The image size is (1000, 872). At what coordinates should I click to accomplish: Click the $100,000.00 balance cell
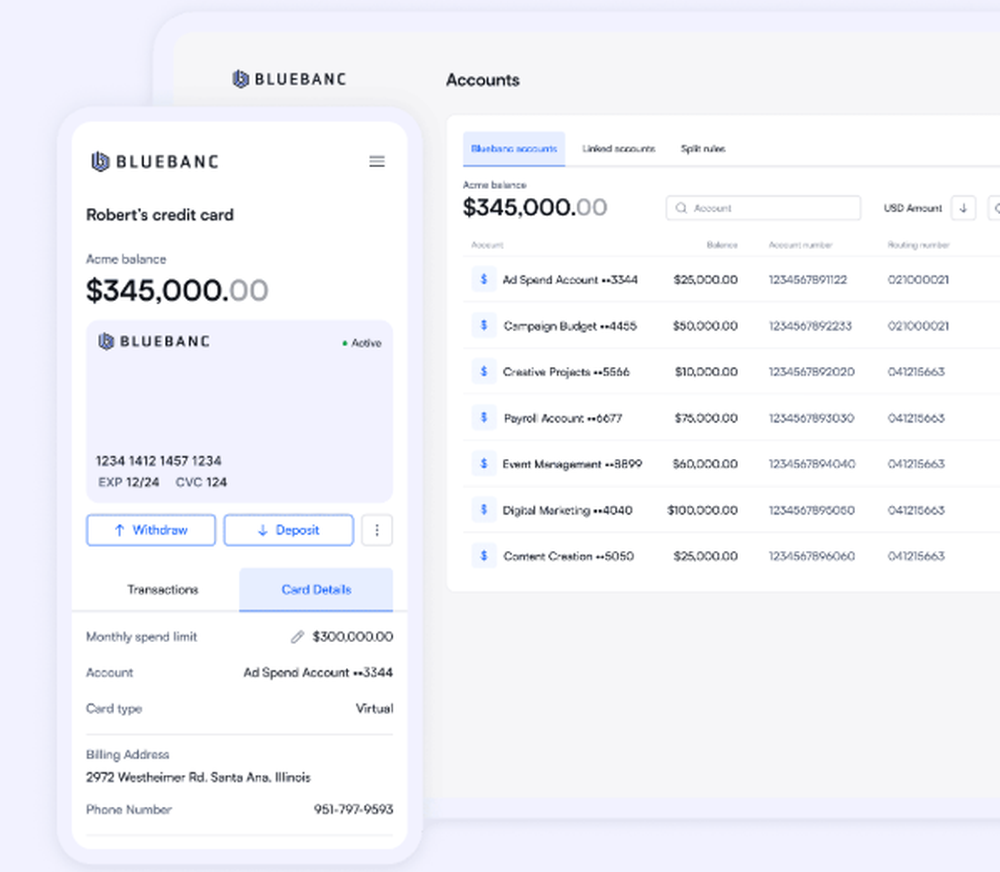702,510
